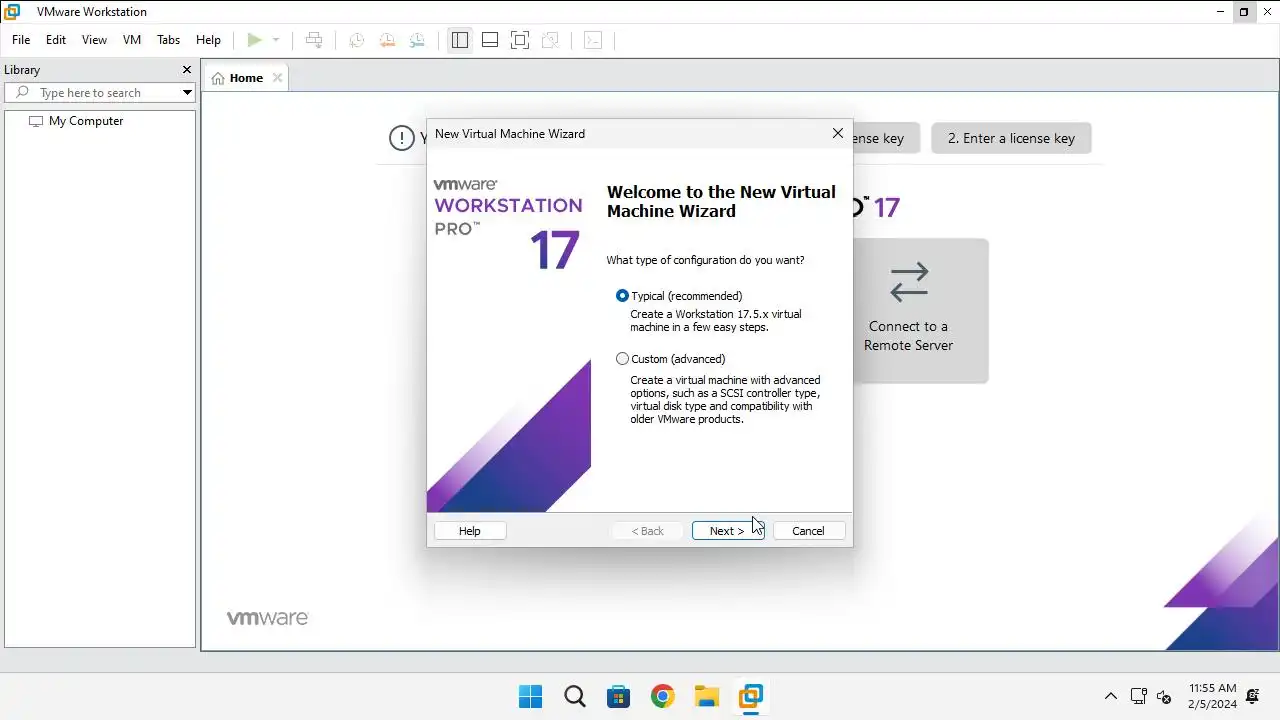Expand the Library search dropdown arrow
1280x720 pixels.
187,92
